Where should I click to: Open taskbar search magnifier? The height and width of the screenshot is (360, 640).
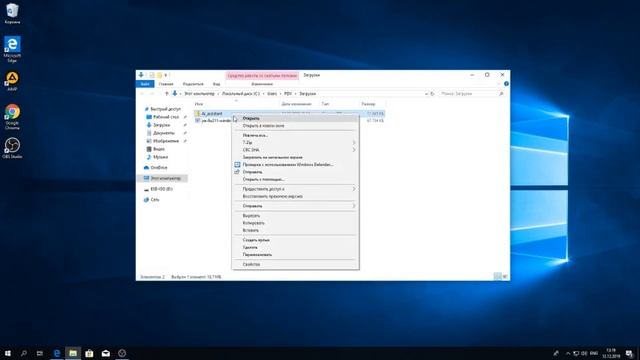[24, 353]
